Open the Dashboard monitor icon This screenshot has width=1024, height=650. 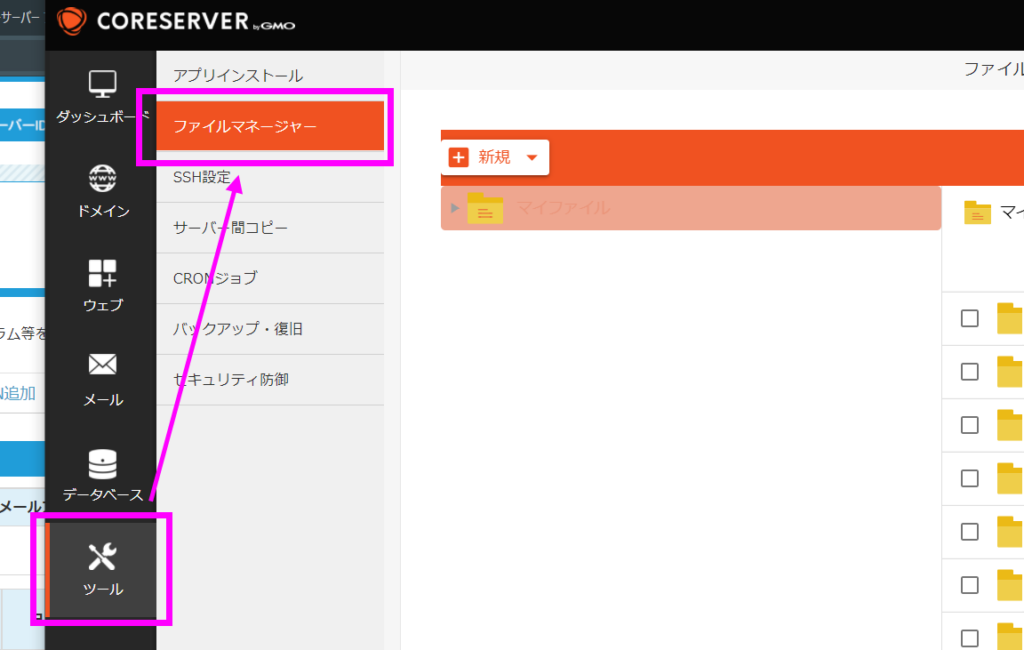coord(102,85)
